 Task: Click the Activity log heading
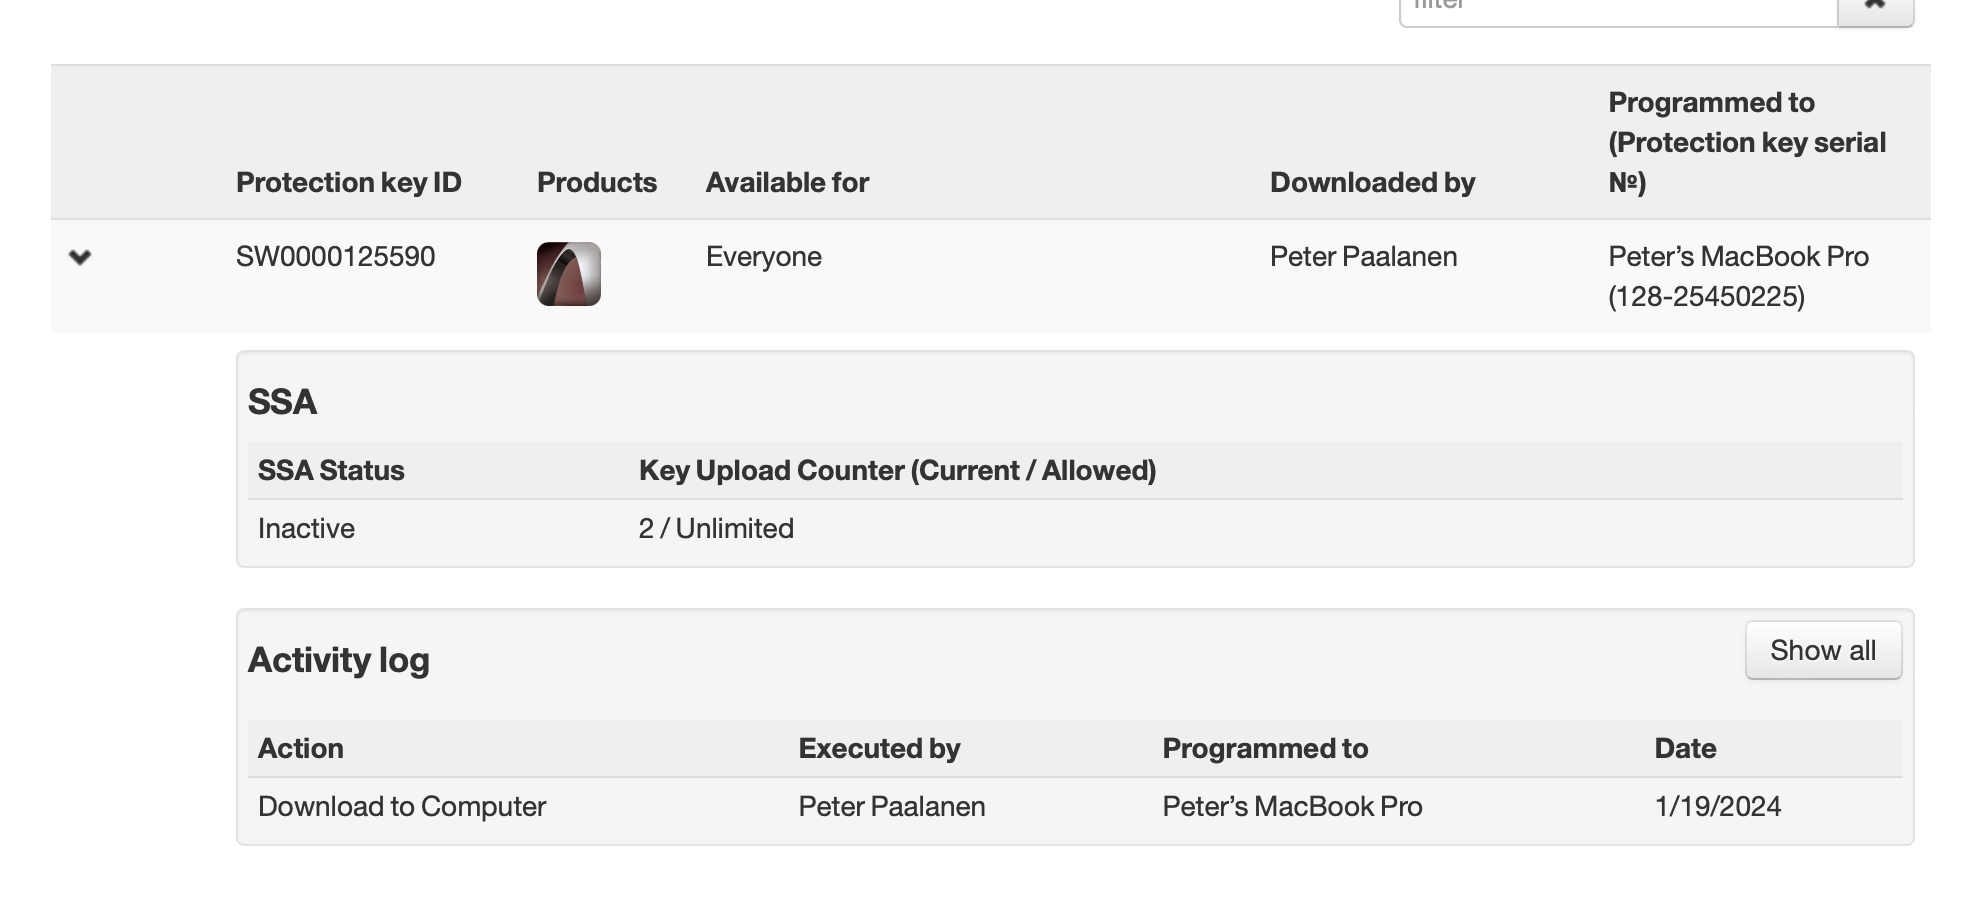pyautogui.click(x=338, y=661)
